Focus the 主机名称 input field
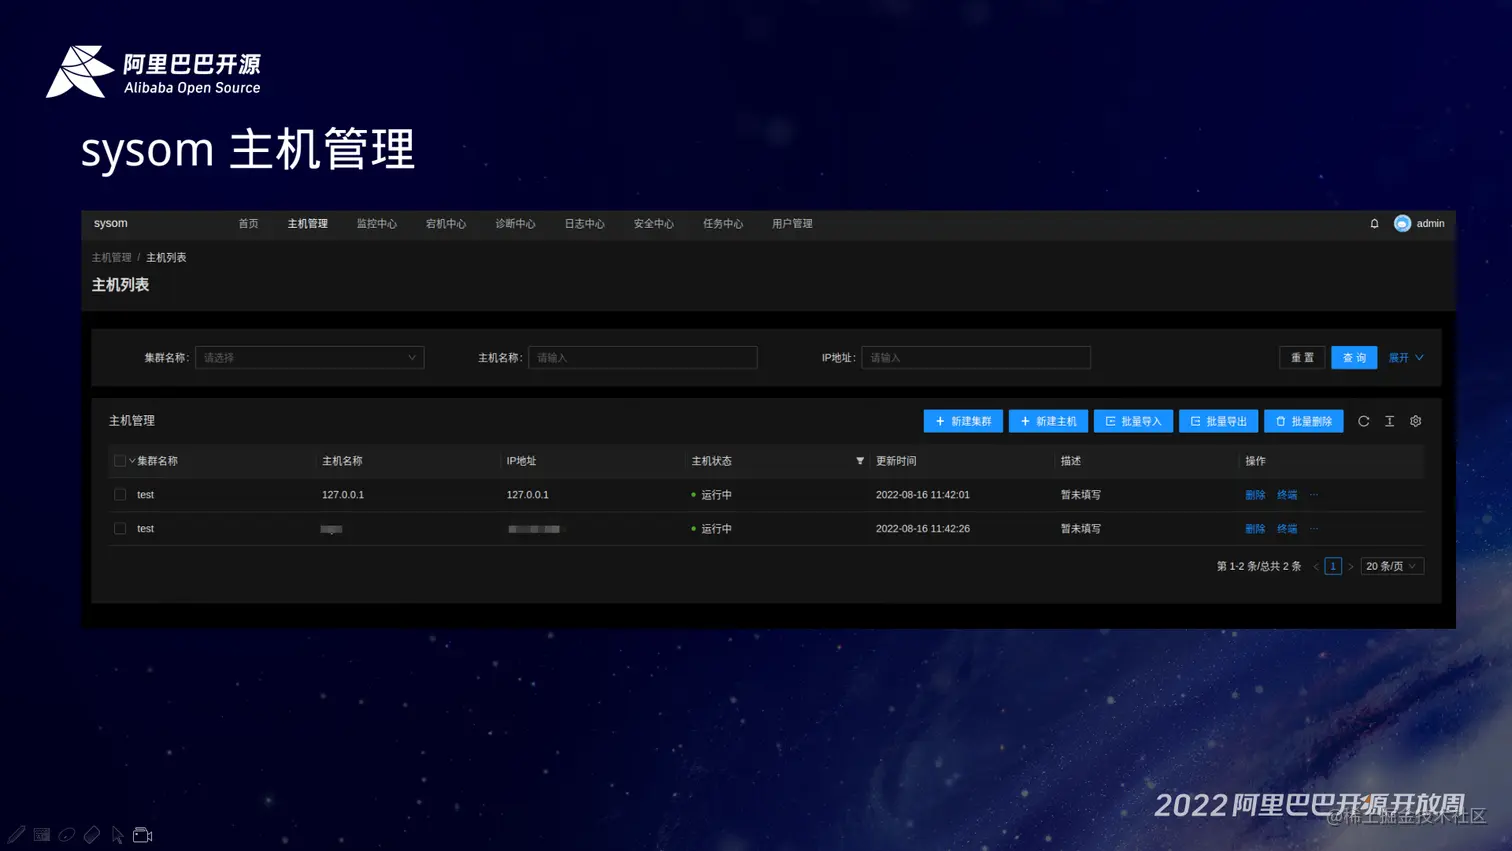The image size is (1512, 851). pyautogui.click(x=643, y=358)
